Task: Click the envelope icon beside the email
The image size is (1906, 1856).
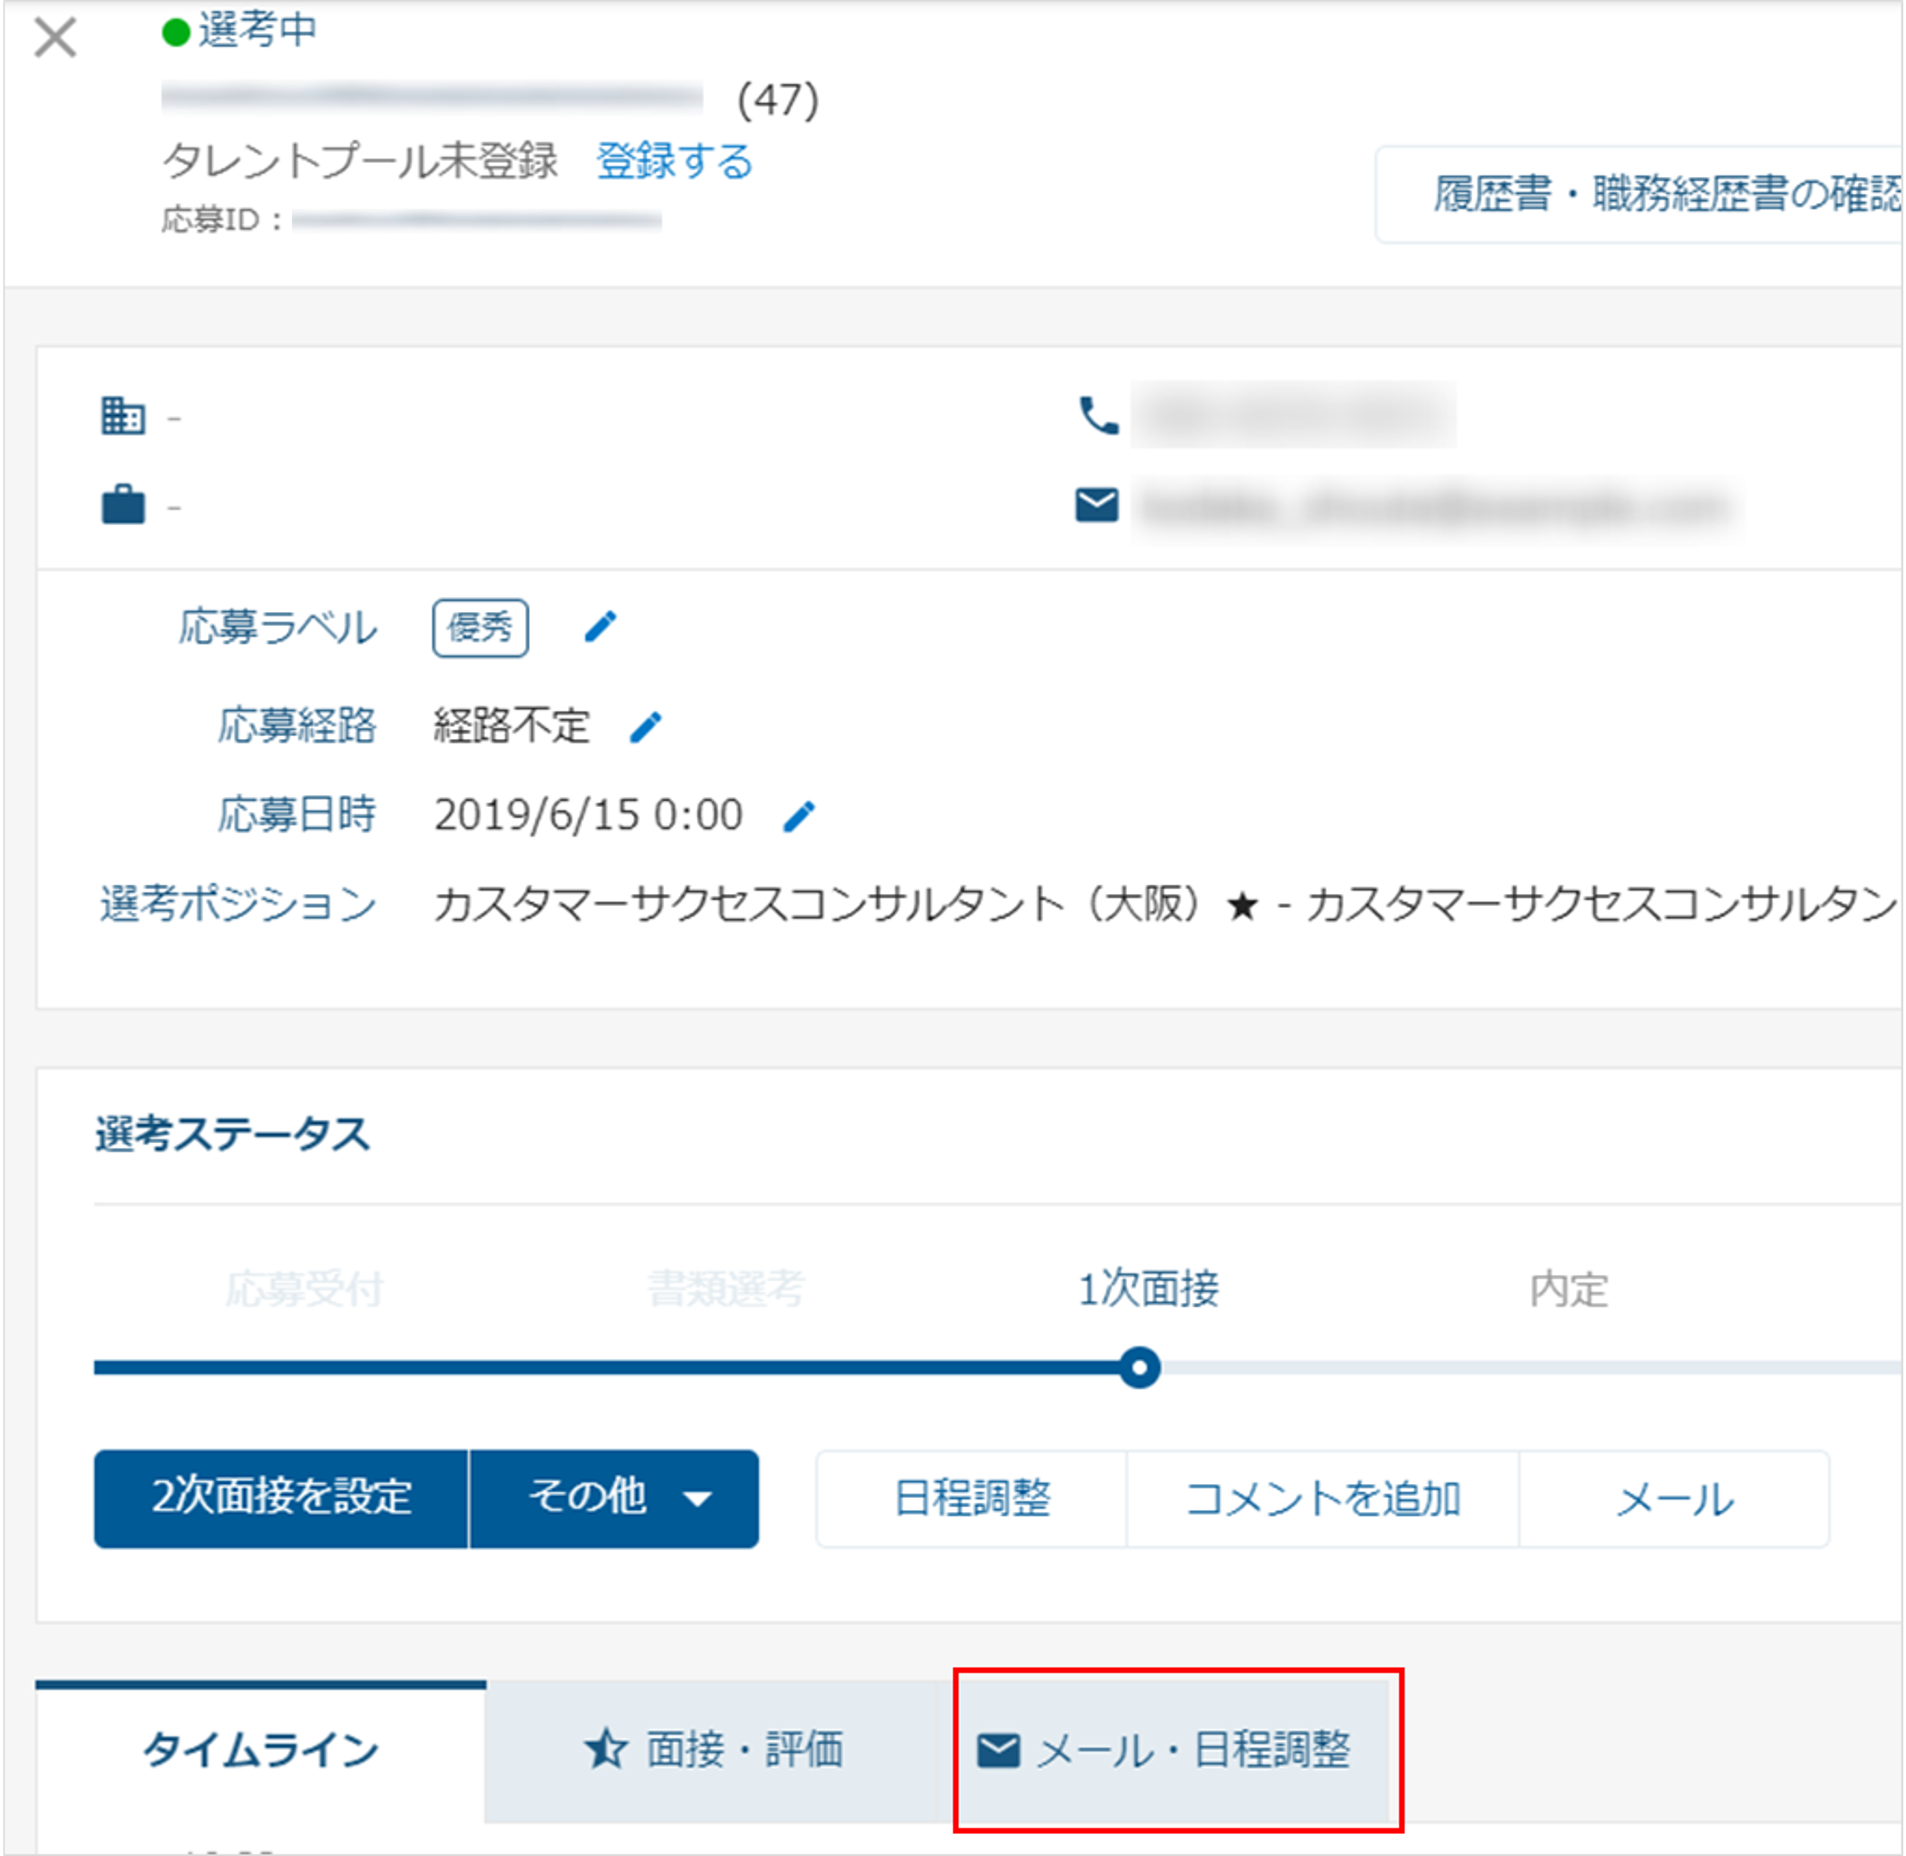Action: click(x=1097, y=505)
